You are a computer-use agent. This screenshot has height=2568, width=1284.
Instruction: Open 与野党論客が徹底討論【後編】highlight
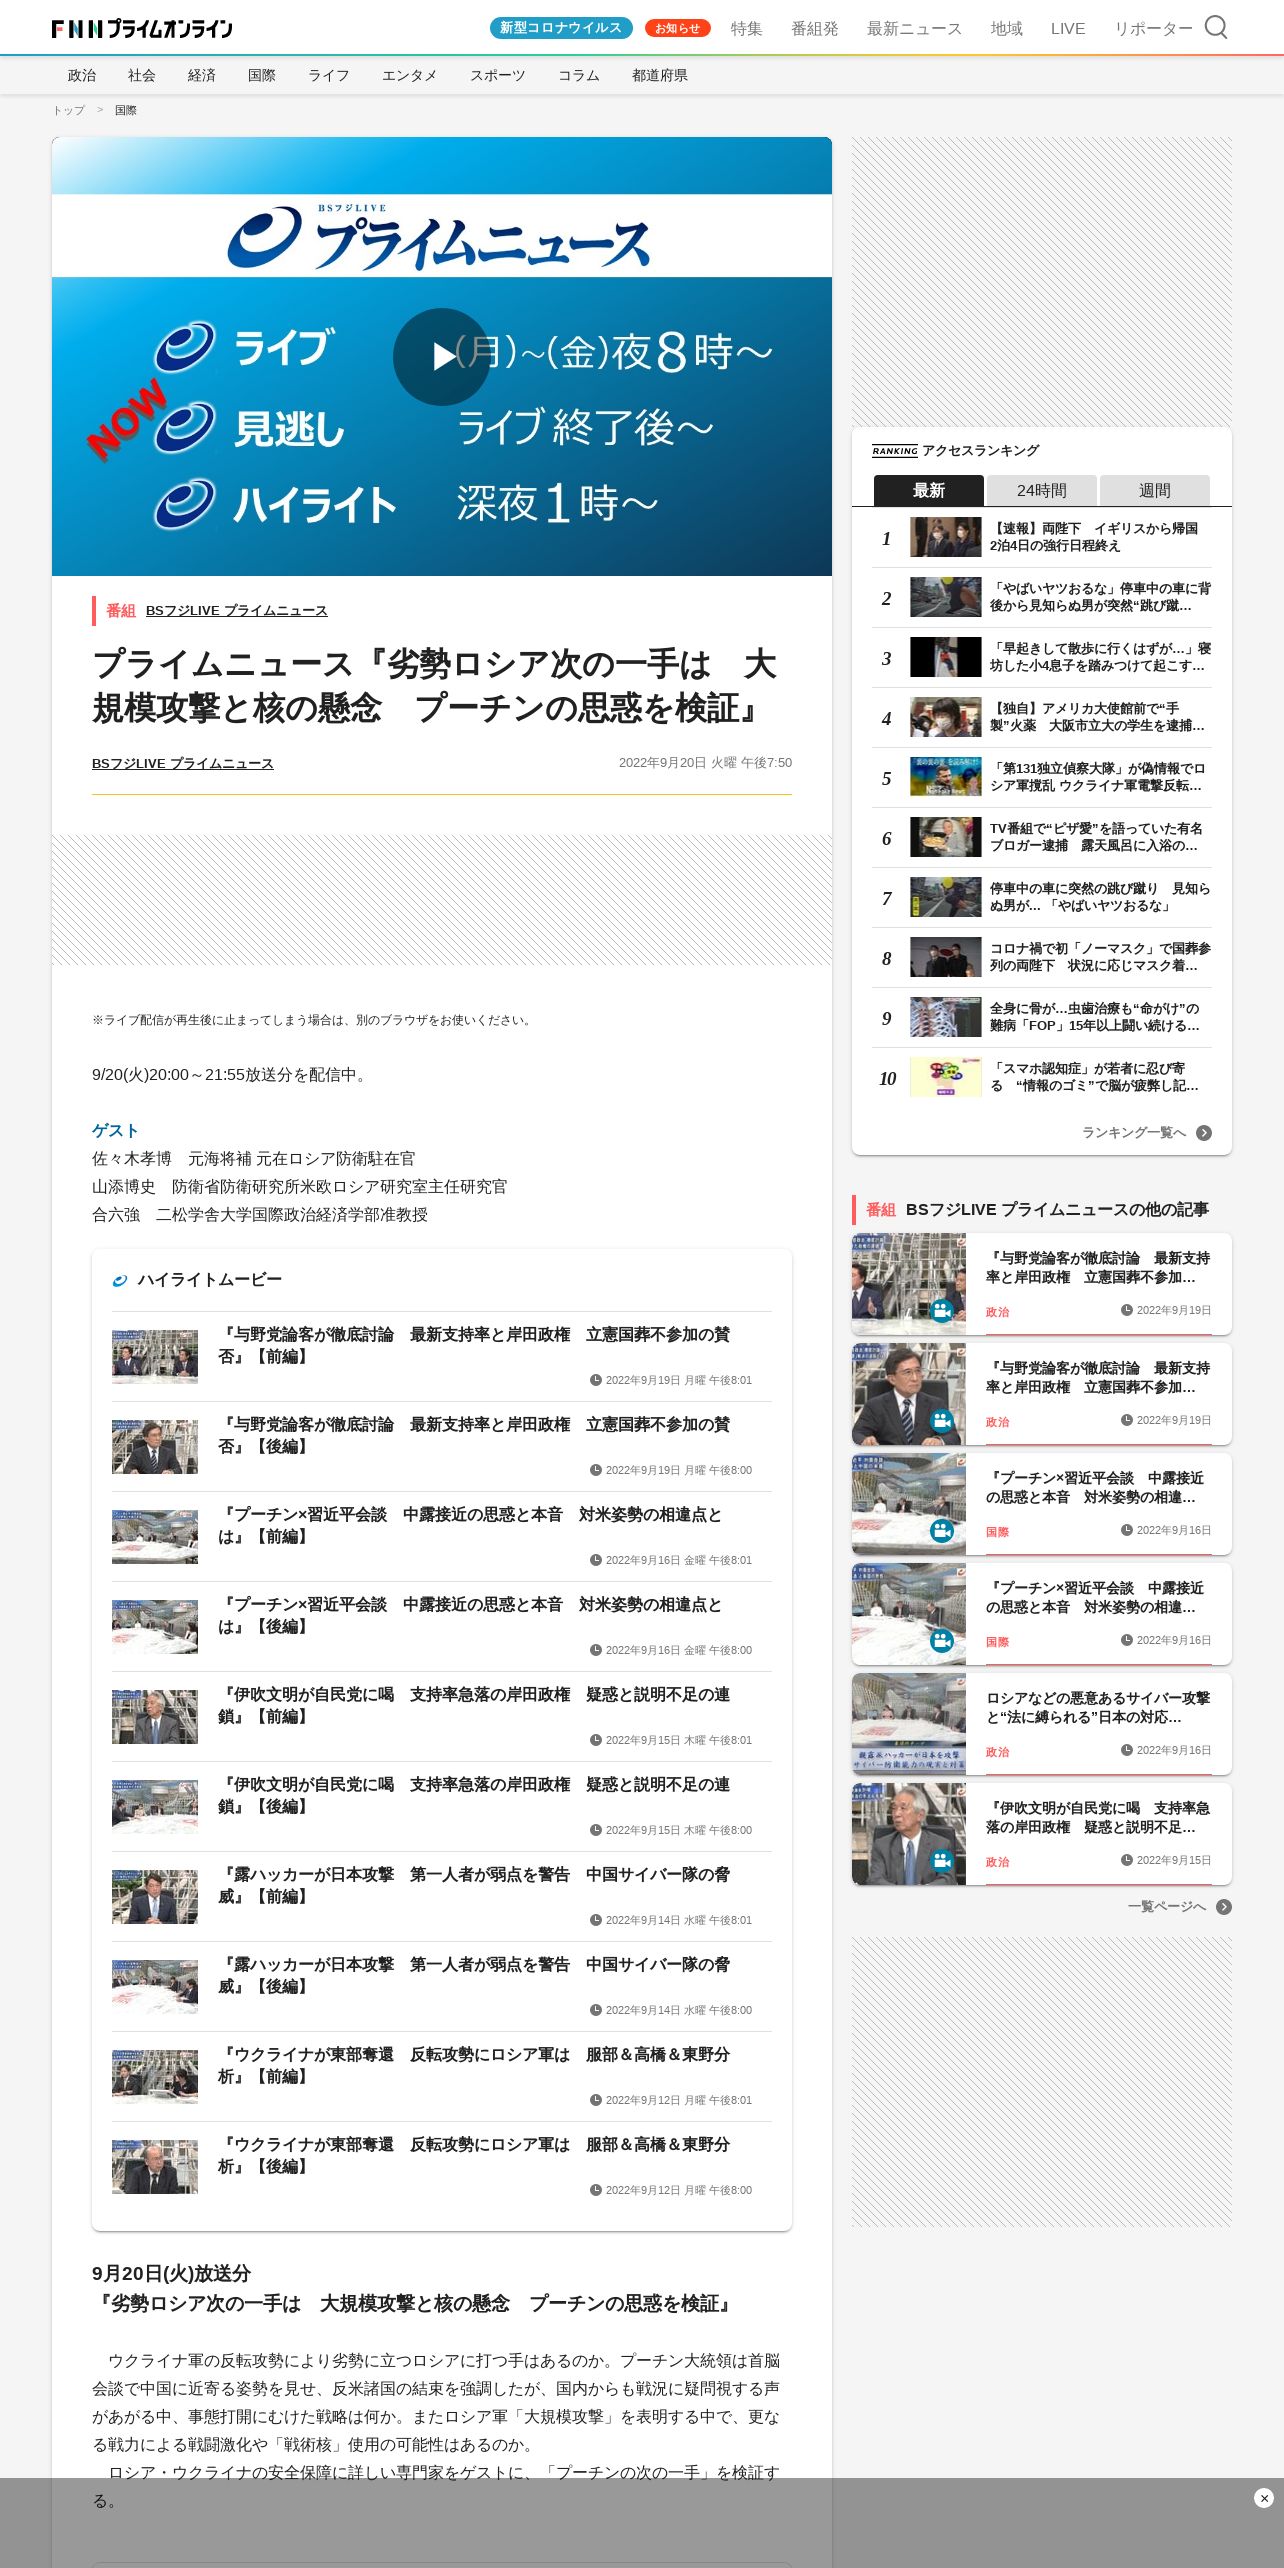point(442,1446)
